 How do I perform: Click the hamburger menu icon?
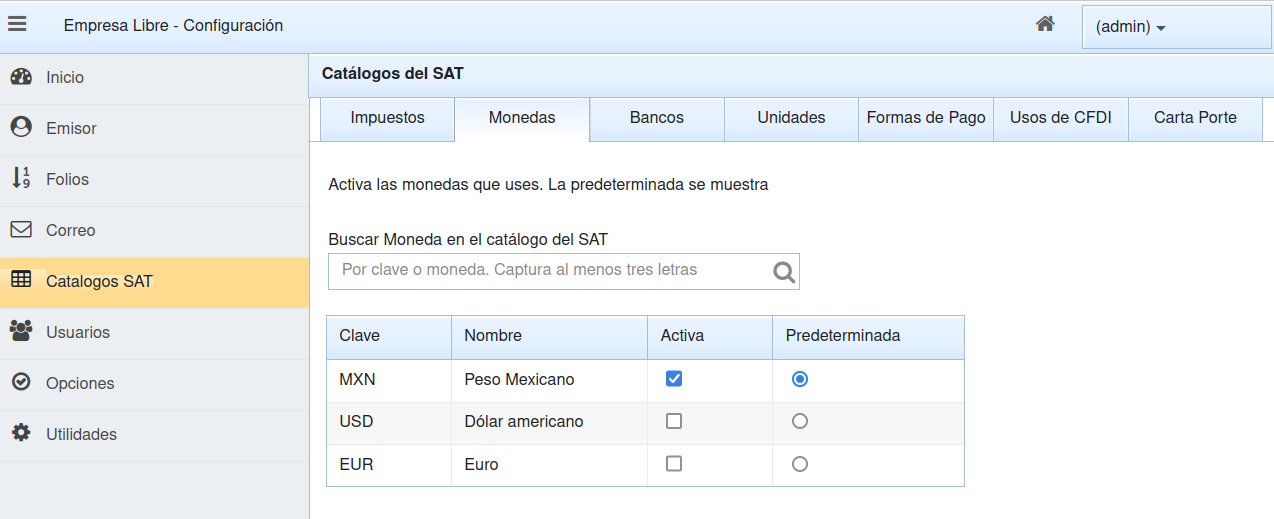17,25
